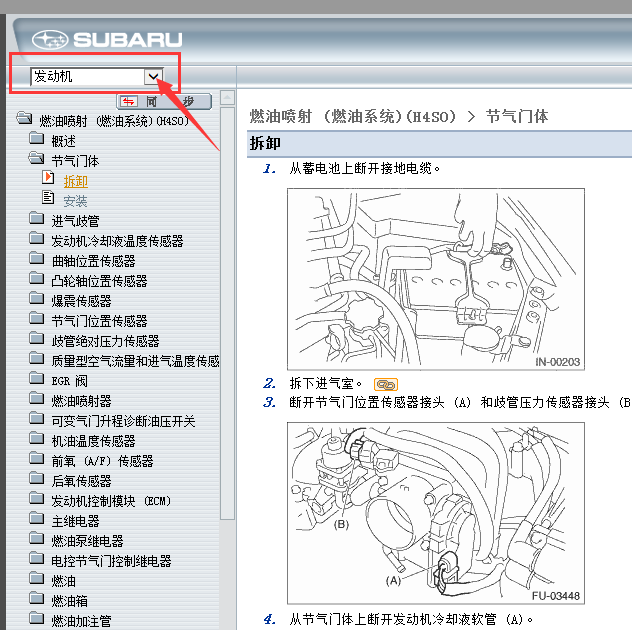Select the 燃油泵继电器 folder
Image resolution: width=632 pixels, height=630 pixels.
(87, 541)
